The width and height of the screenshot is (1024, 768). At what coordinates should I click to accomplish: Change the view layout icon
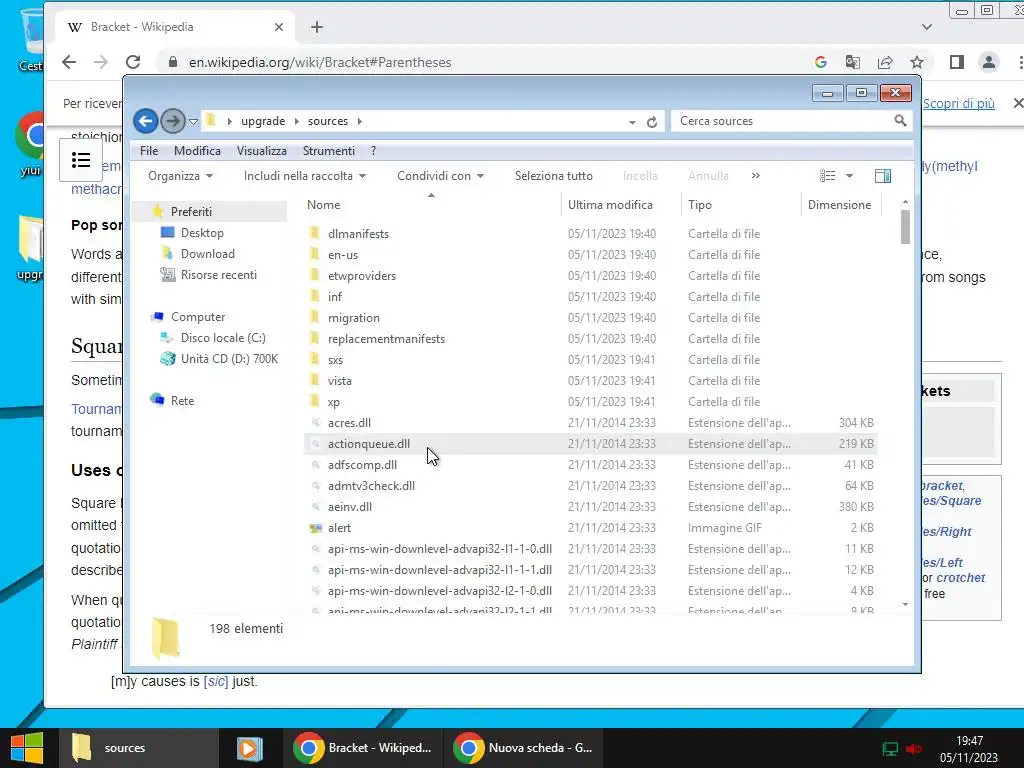coord(827,176)
